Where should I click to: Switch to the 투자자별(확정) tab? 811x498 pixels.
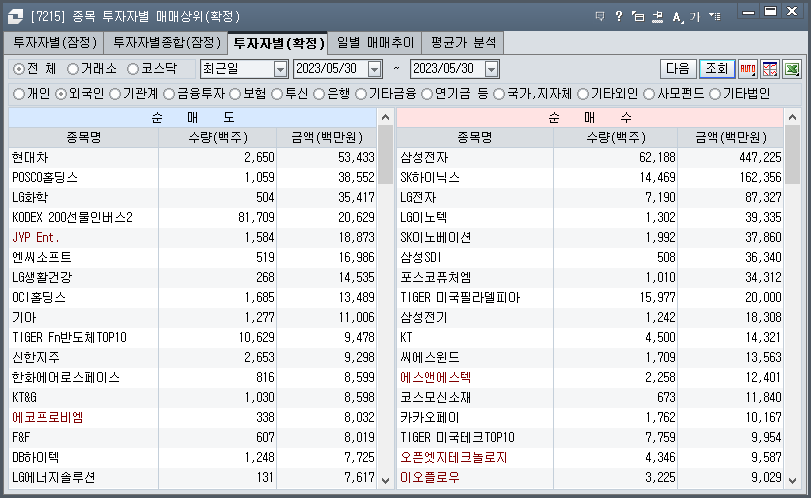[278, 42]
